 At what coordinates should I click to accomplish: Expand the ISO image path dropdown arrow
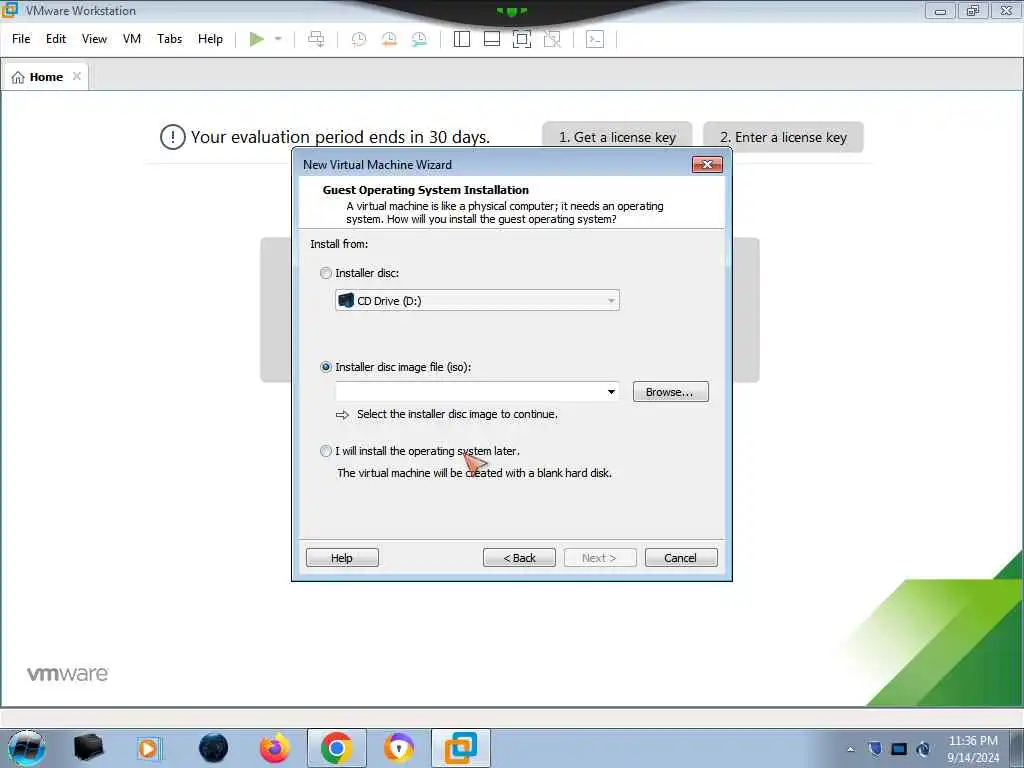pyautogui.click(x=611, y=392)
